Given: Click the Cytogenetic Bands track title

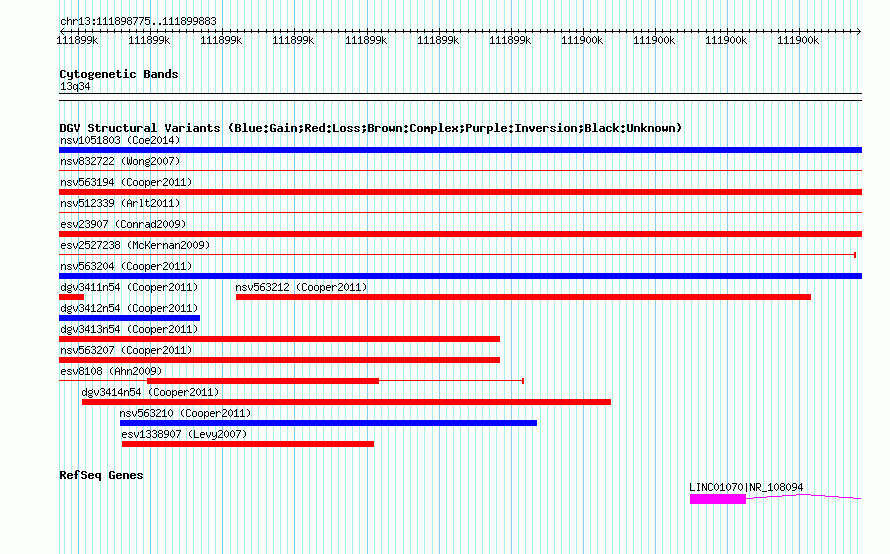Looking at the screenshot, I should pos(119,74).
